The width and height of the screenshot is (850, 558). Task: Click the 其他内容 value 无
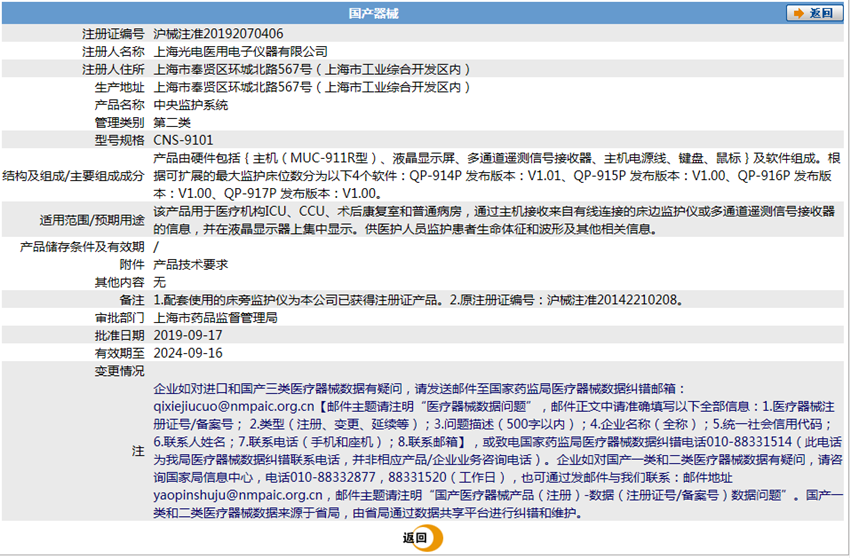pyautogui.click(x=159, y=282)
